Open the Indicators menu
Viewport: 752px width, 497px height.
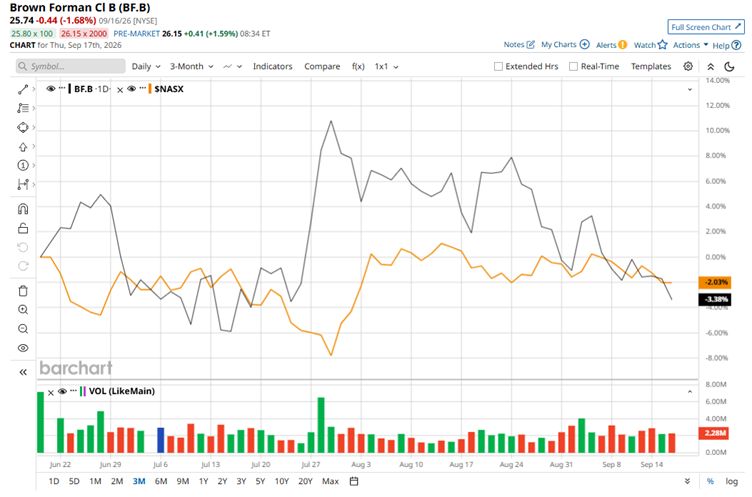272,66
